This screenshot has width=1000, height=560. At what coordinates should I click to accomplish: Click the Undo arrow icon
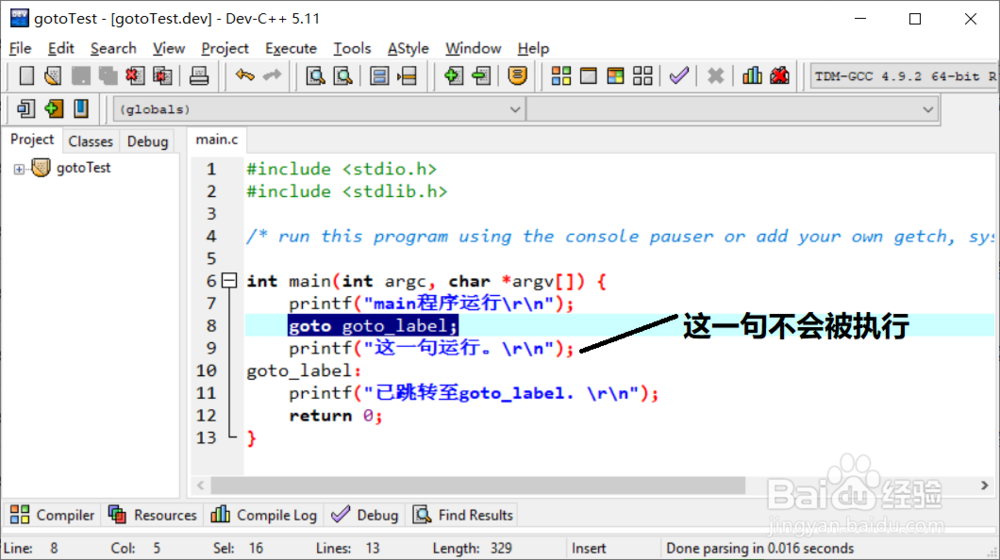point(245,76)
